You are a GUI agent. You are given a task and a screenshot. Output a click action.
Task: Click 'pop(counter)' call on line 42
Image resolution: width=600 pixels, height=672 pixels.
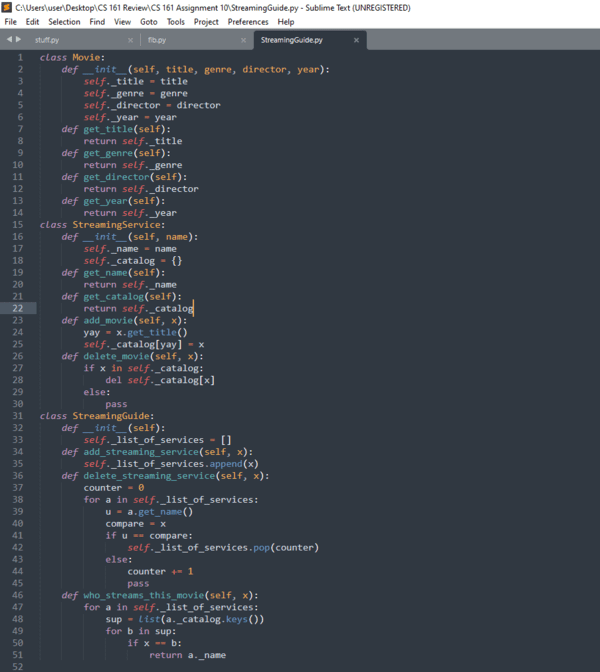286,548
